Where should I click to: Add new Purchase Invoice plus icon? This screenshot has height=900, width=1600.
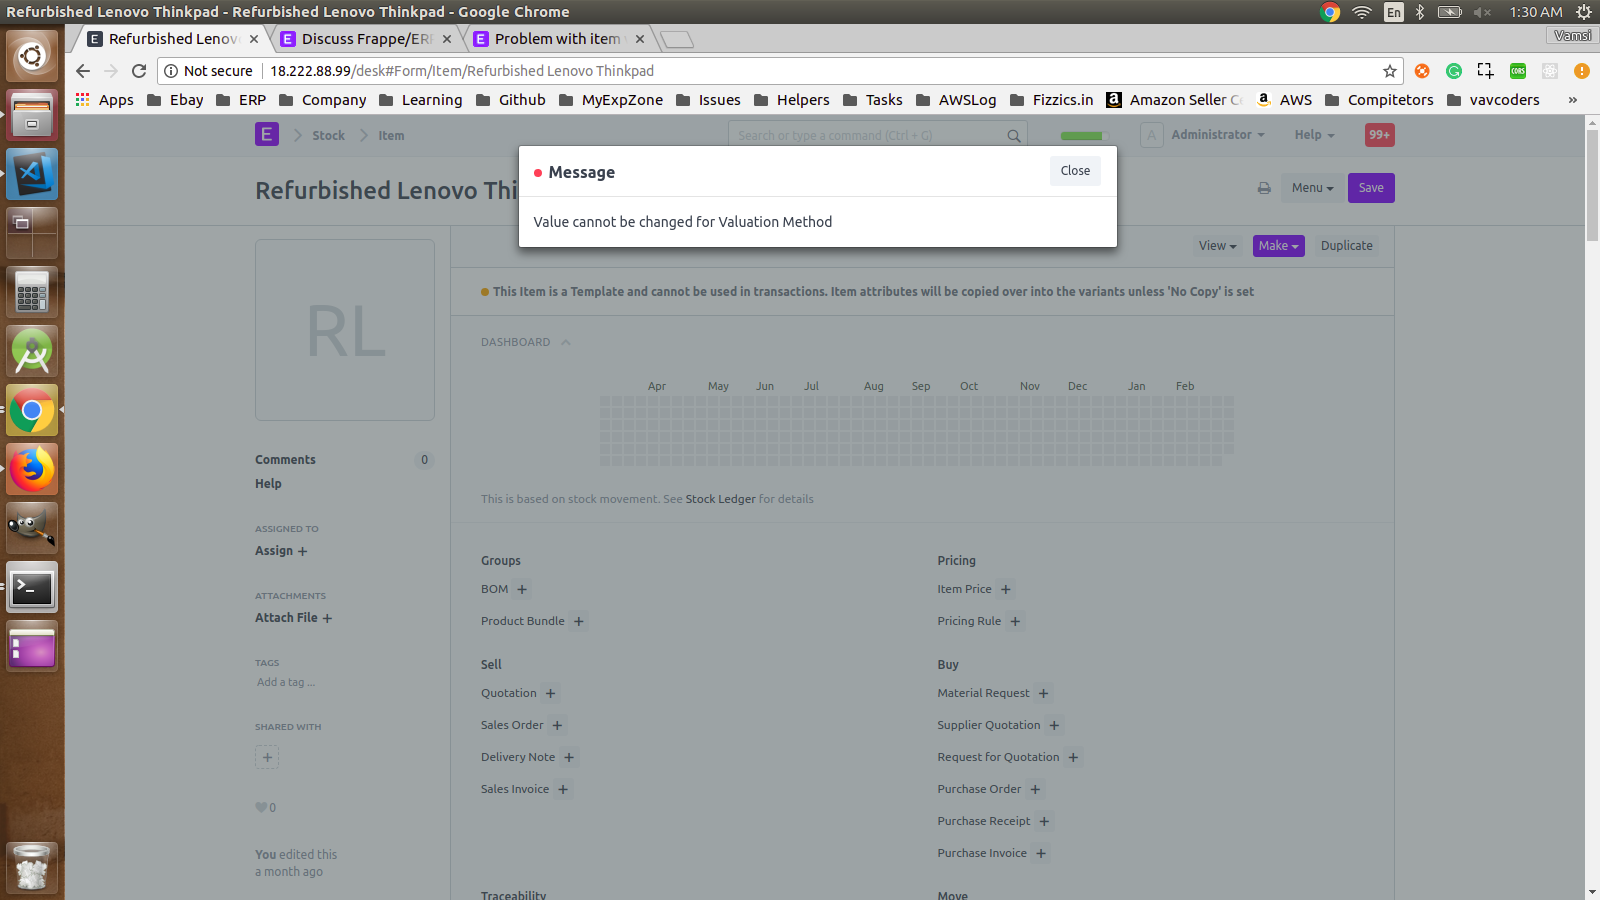click(1041, 854)
